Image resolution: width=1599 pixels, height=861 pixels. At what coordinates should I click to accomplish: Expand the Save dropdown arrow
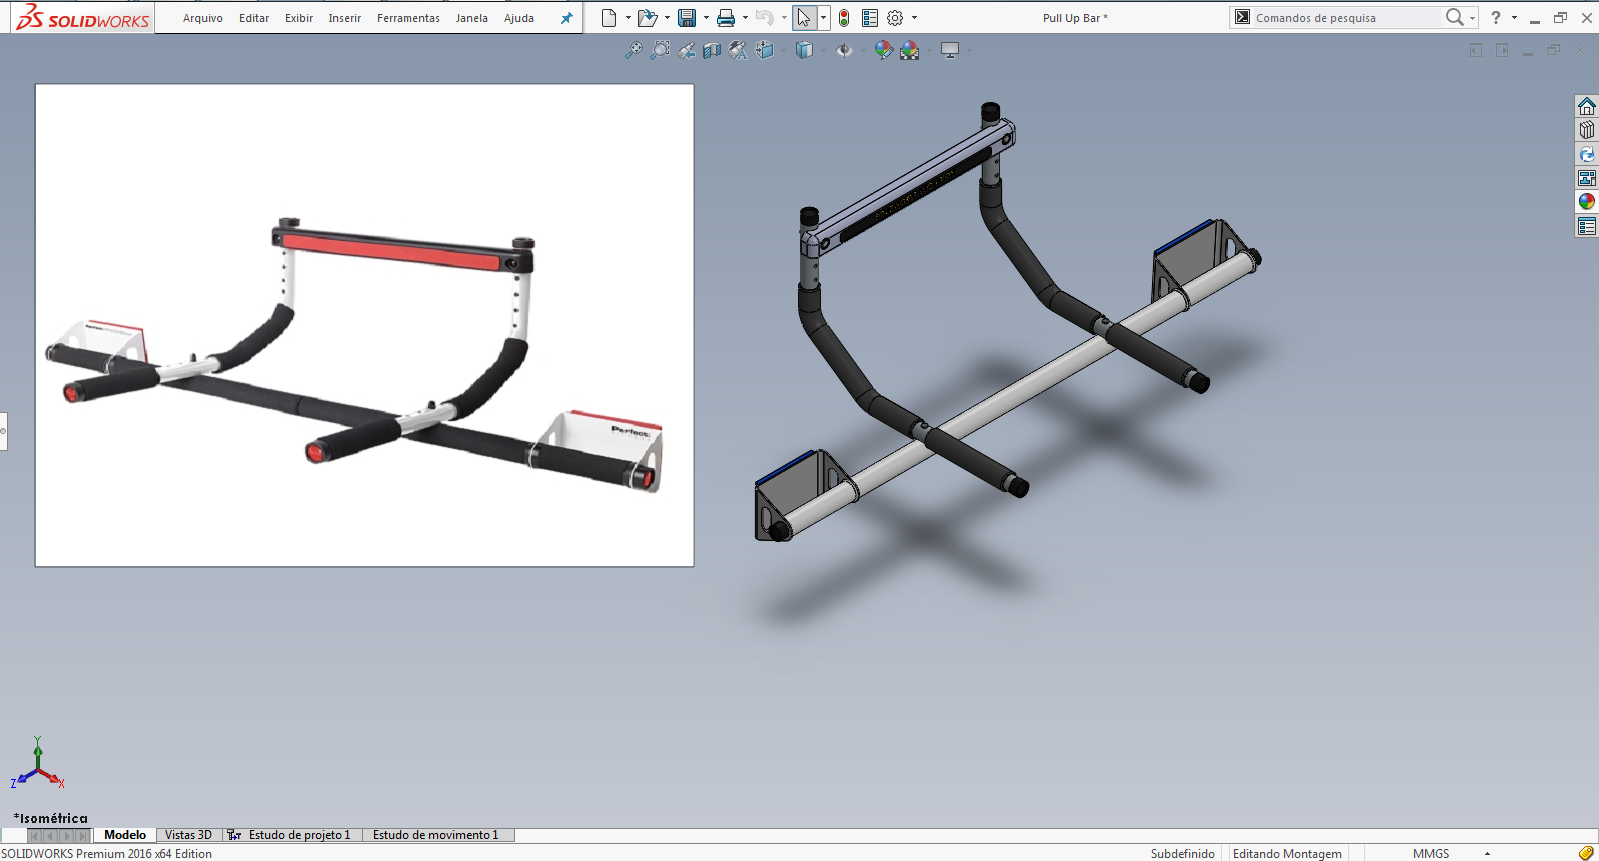(x=706, y=18)
